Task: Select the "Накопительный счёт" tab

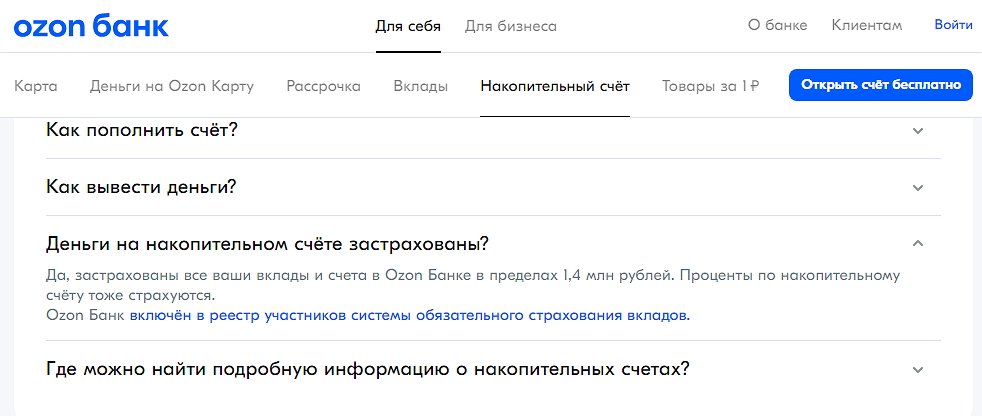Action: [555, 86]
